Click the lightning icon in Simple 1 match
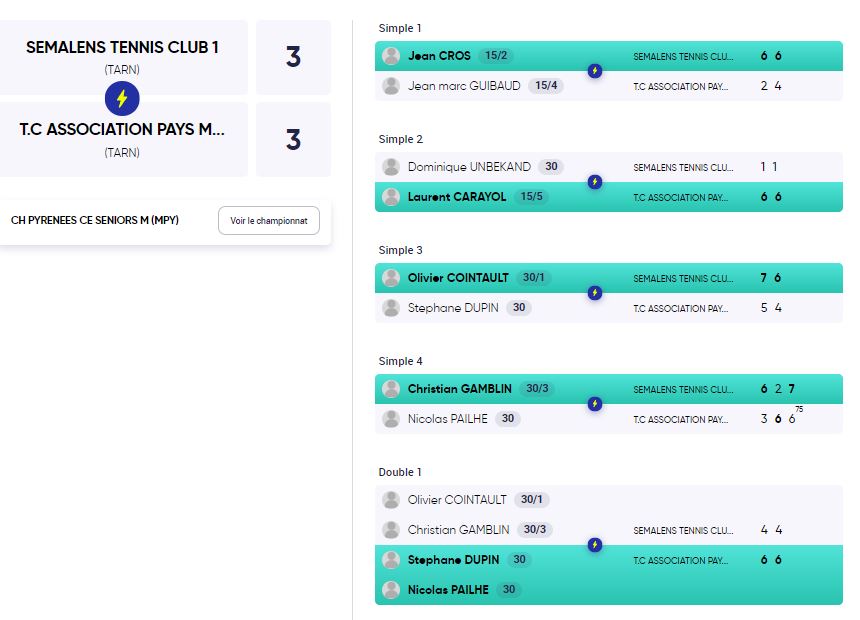The image size is (860, 620). coord(595,71)
